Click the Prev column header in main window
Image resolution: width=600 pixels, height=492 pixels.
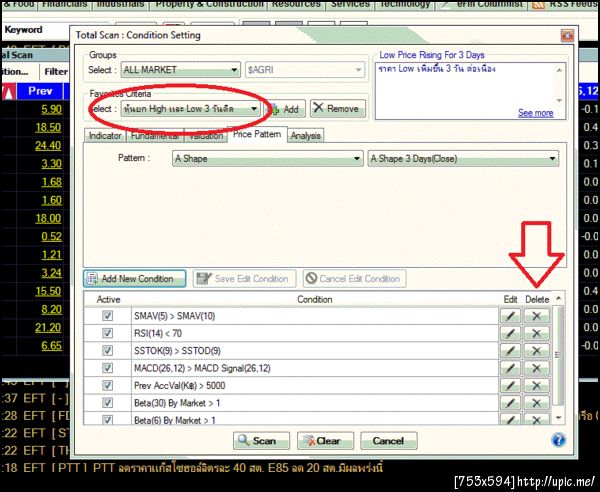point(40,91)
